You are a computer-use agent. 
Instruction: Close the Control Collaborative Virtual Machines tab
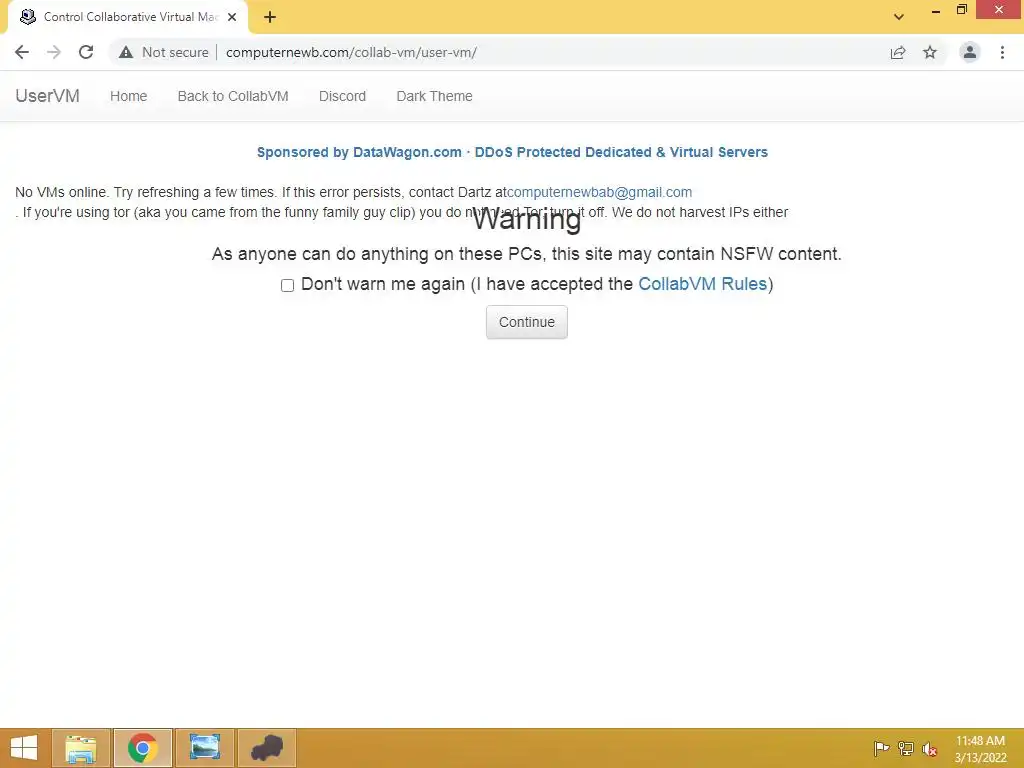click(232, 17)
